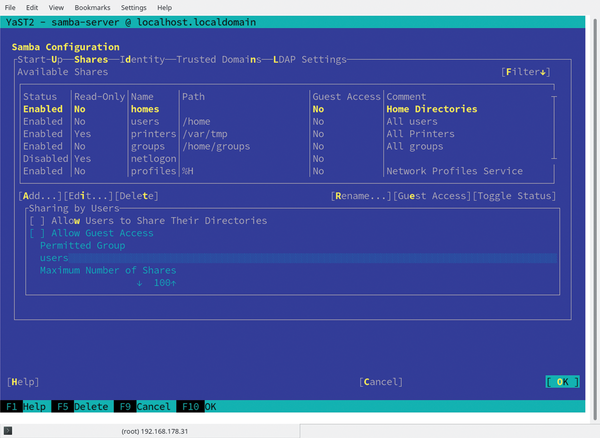
Task: Open the Help menu in menu bar
Action: pos(165,8)
